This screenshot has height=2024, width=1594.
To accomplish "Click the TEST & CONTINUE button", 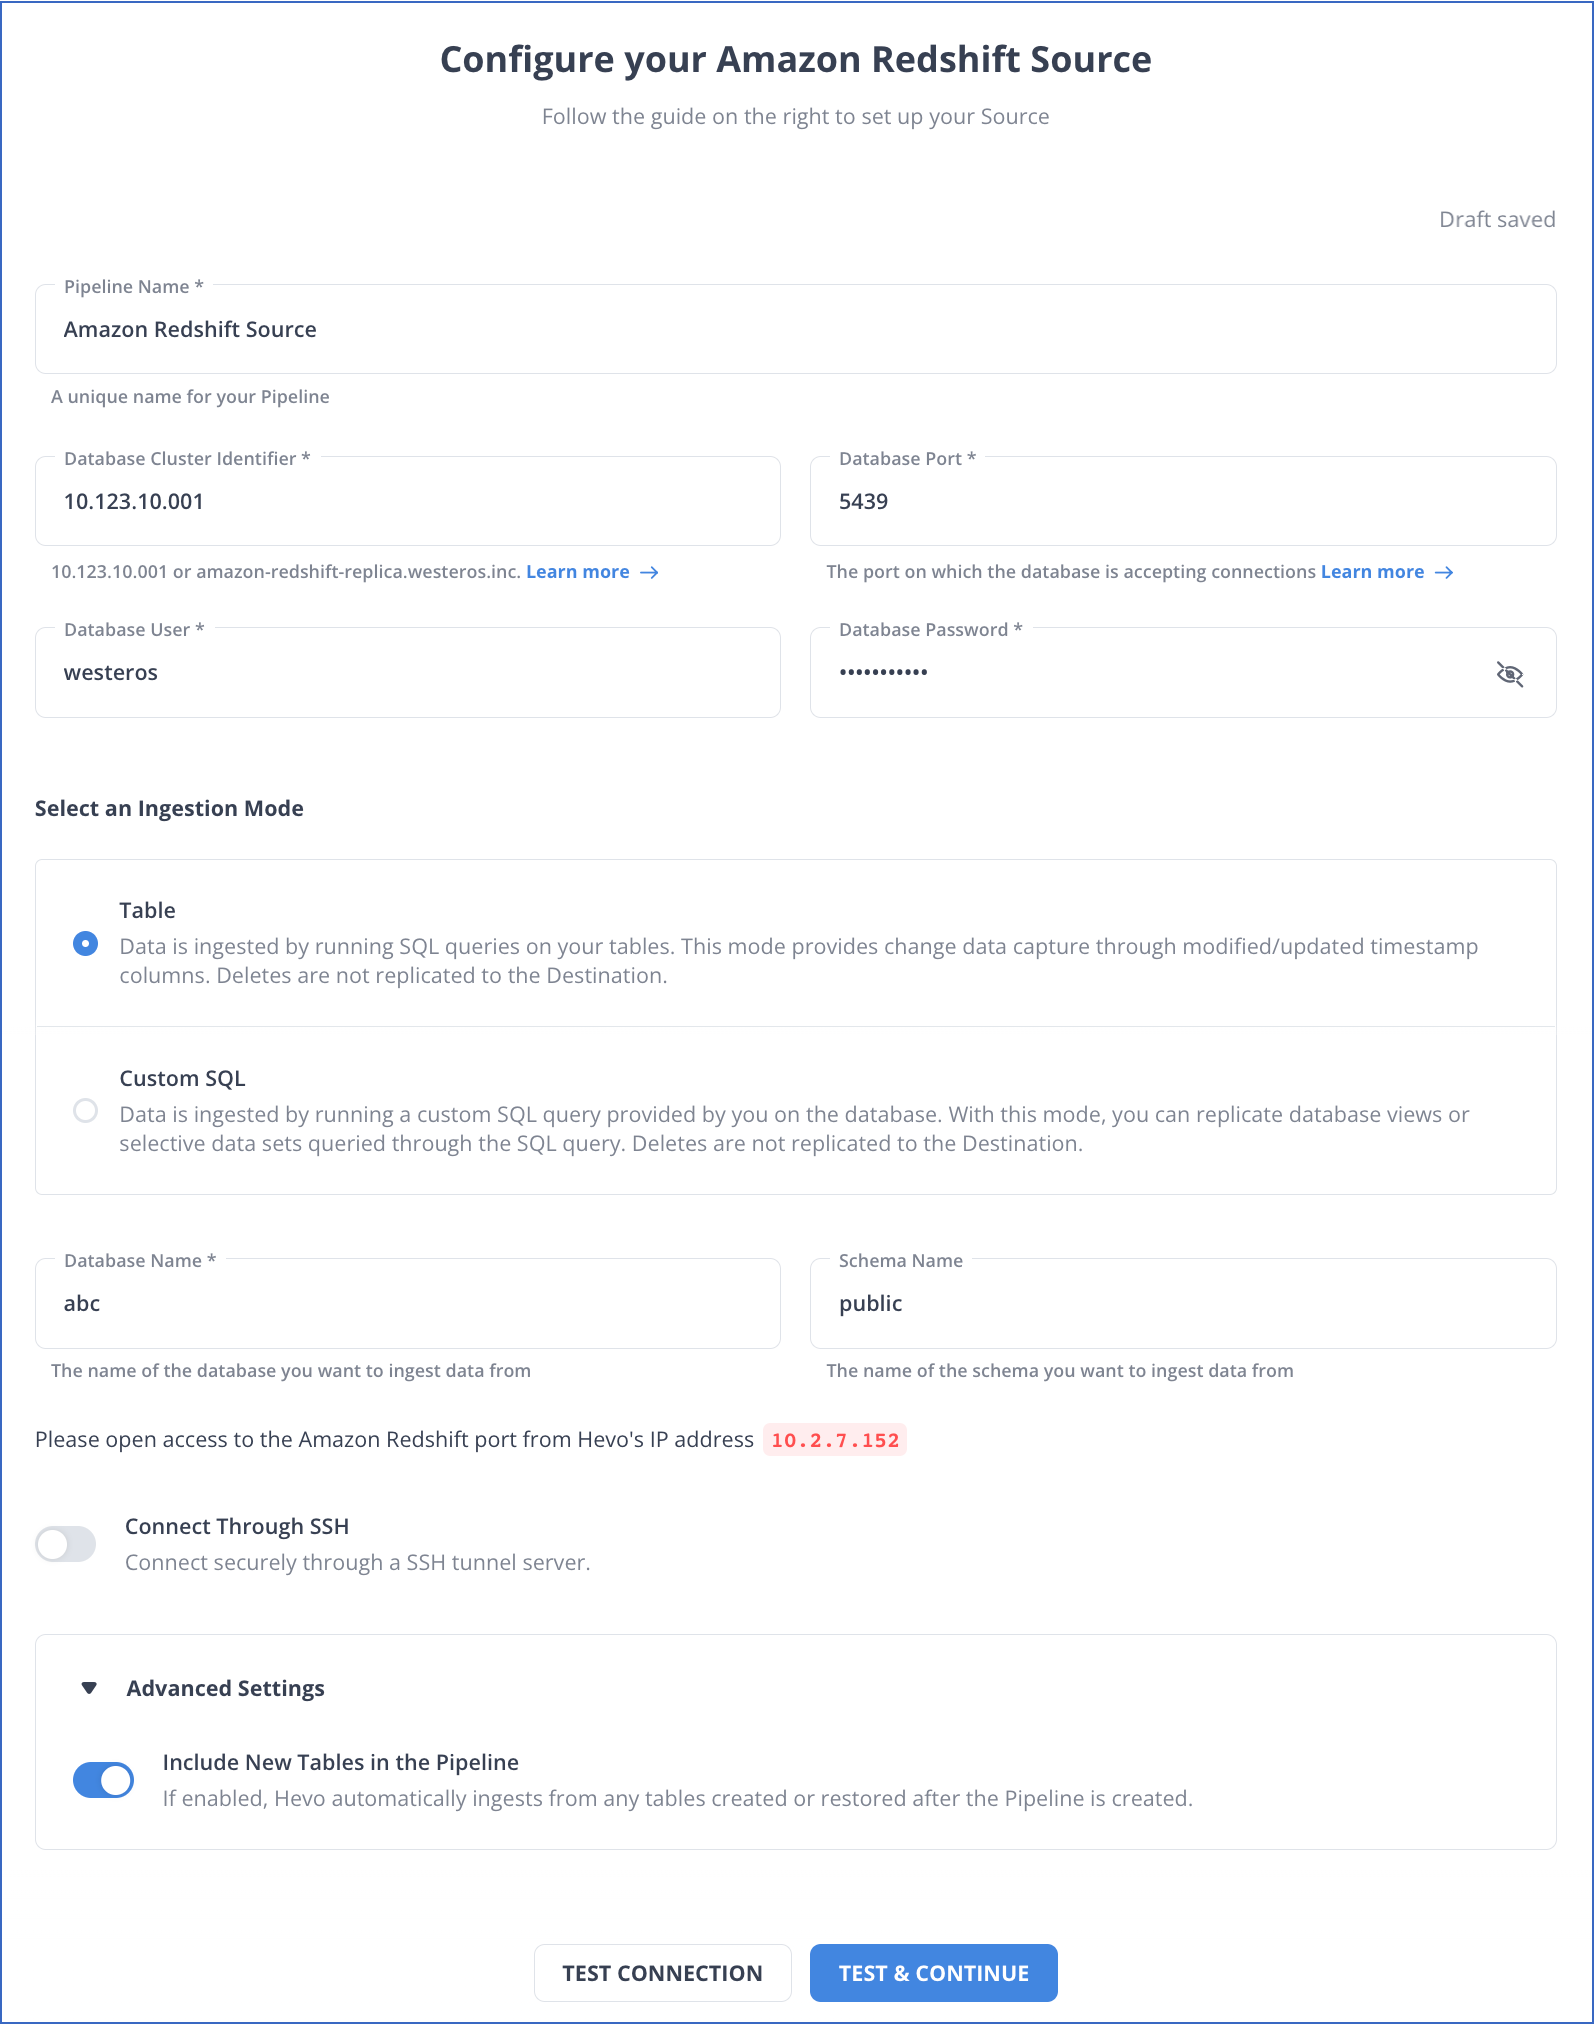I will point(933,1973).
